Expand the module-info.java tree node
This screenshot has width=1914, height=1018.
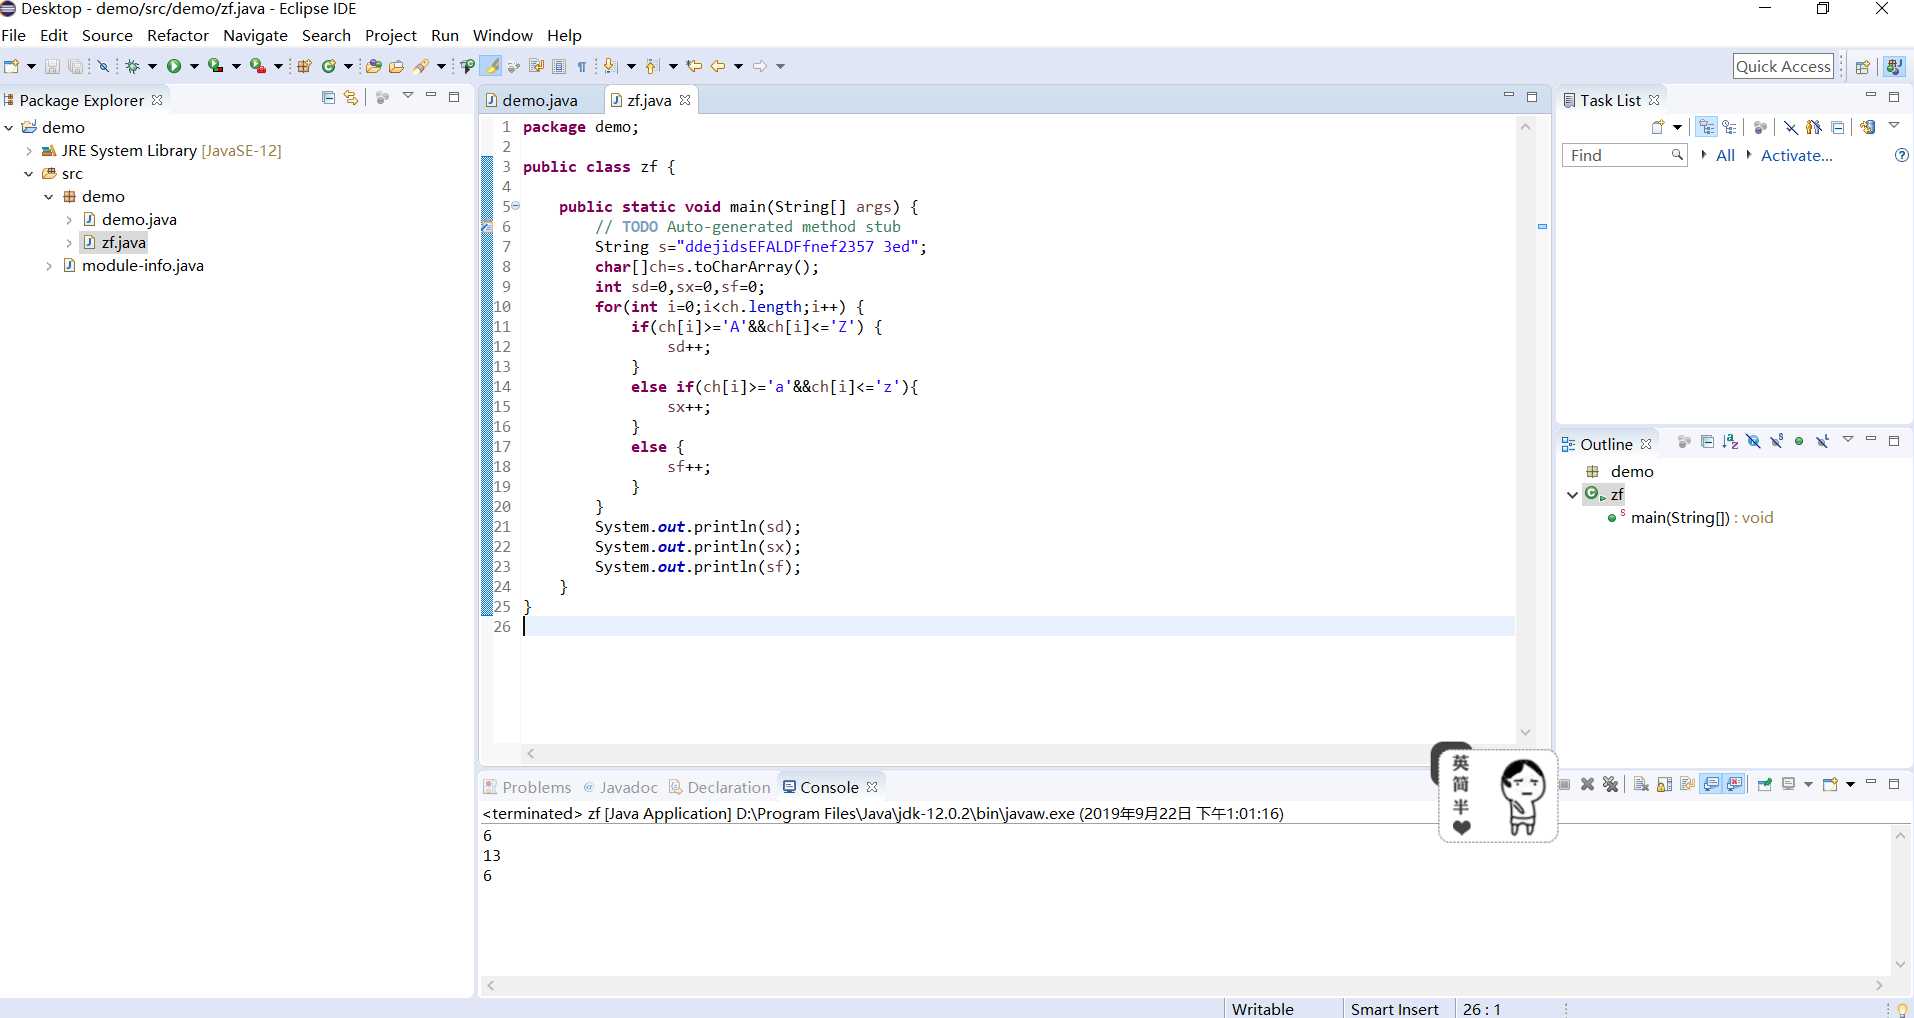tap(49, 266)
